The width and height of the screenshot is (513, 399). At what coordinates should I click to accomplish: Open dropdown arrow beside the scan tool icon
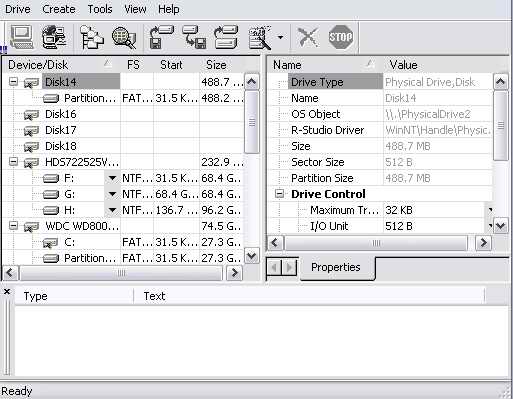[281, 37]
